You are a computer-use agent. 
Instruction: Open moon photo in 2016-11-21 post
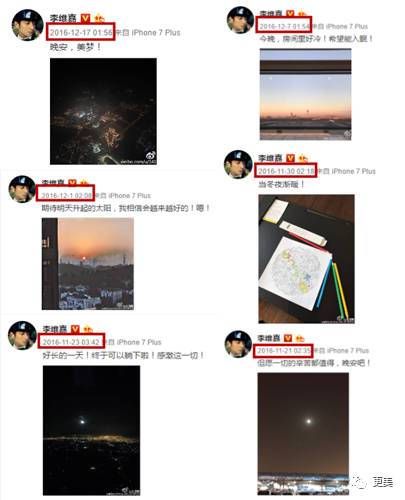(x=303, y=434)
